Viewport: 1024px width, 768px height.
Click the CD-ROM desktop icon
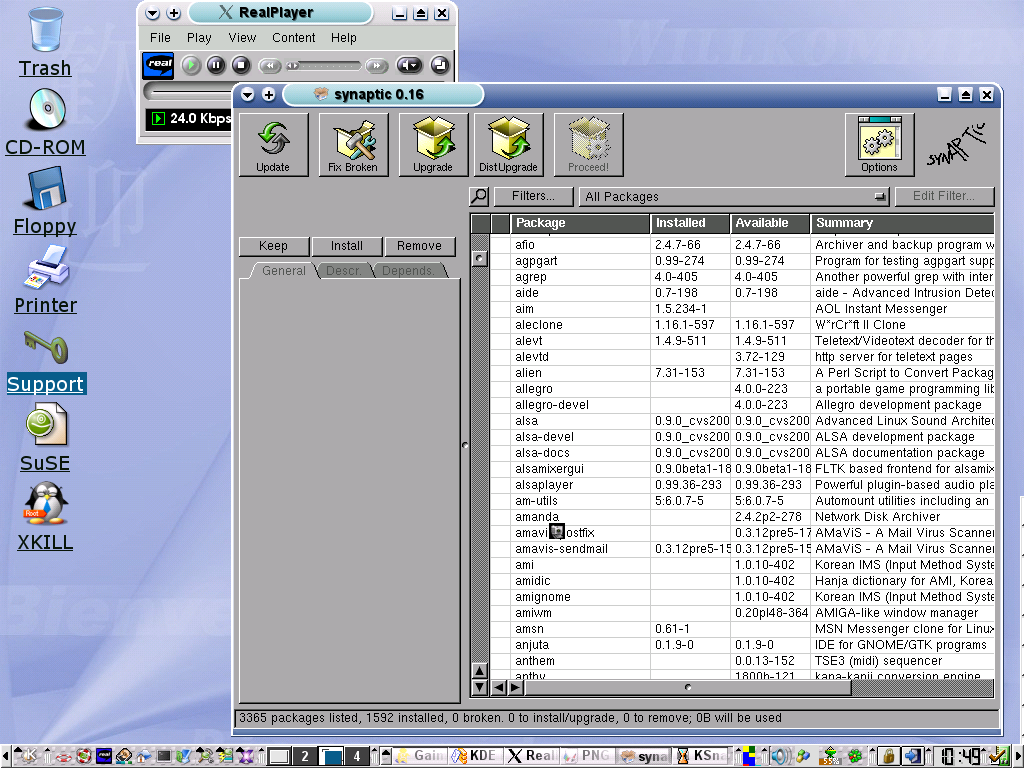coord(46,109)
